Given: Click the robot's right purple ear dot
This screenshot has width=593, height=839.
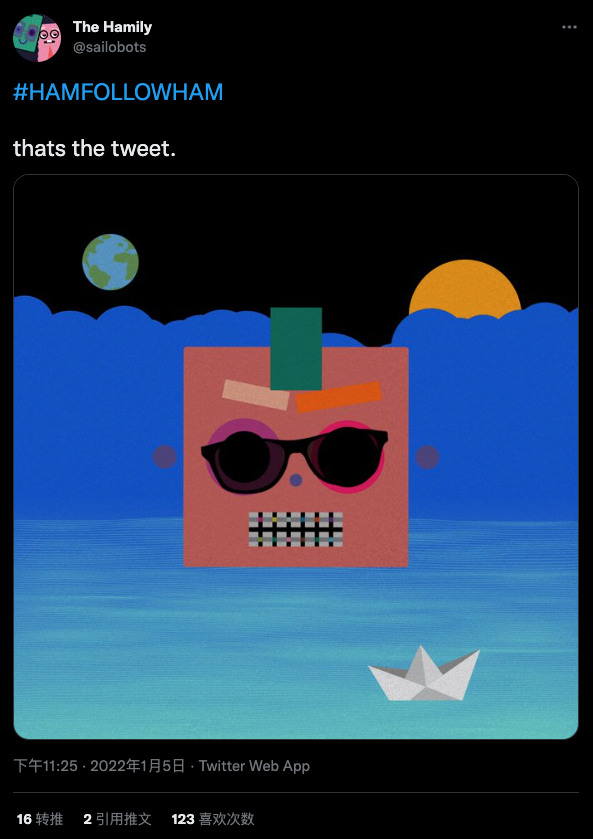Looking at the screenshot, I should (x=427, y=457).
